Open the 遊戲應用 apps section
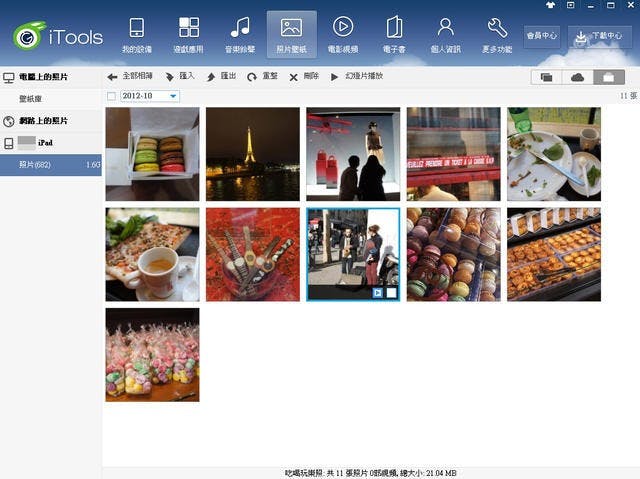Screen dimensions: 640x479 click(x=188, y=34)
